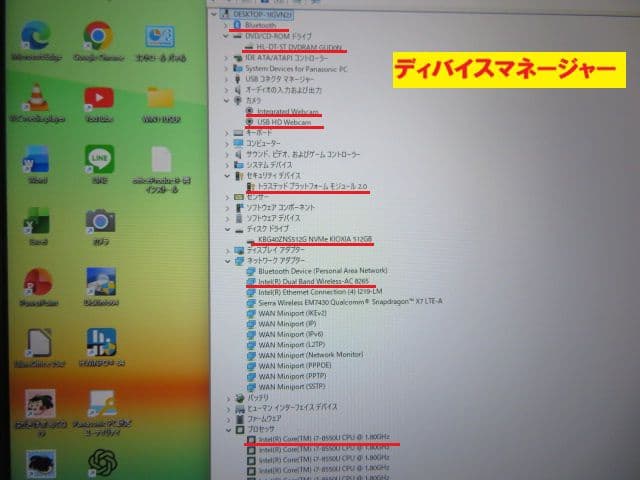Select USB コネクタ マネージャー category

click(x=280, y=79)
